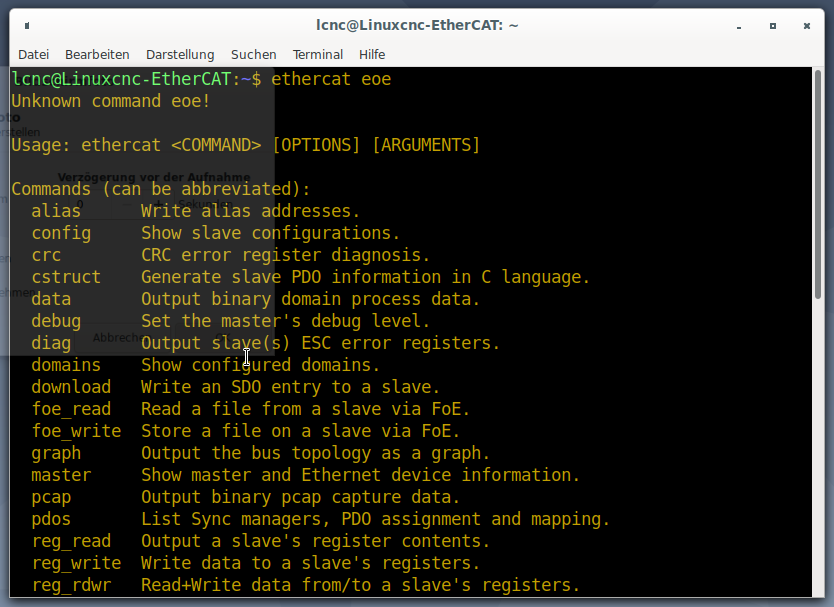Click the 'config' command row

215,233
